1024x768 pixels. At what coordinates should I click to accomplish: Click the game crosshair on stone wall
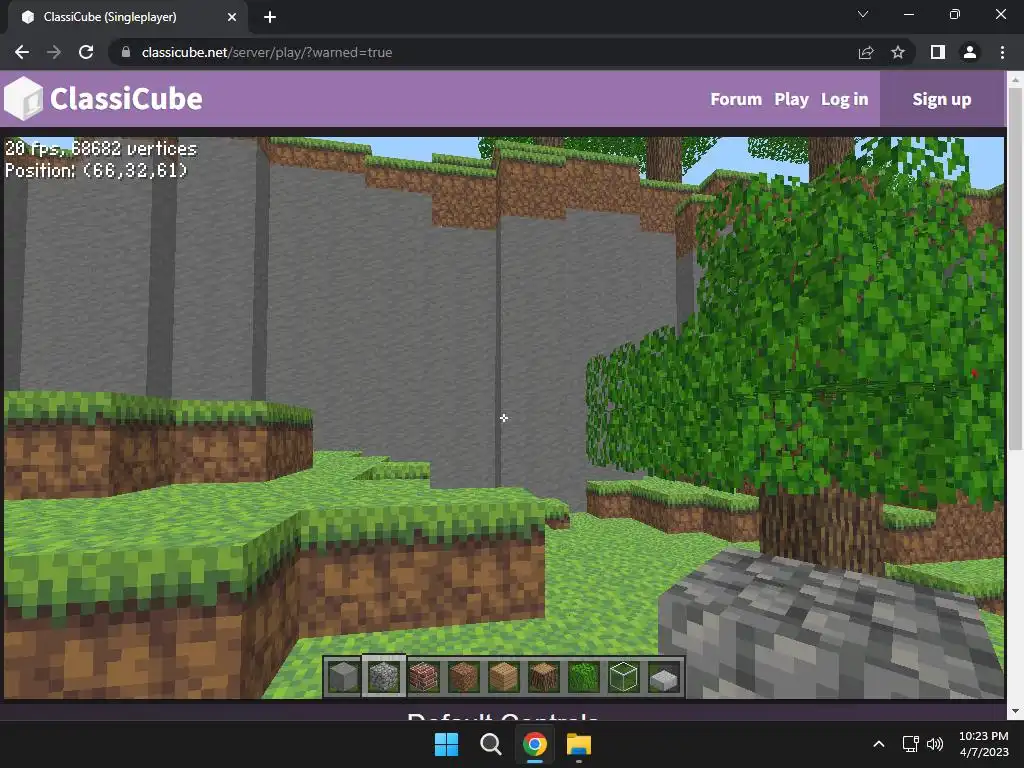504,418
